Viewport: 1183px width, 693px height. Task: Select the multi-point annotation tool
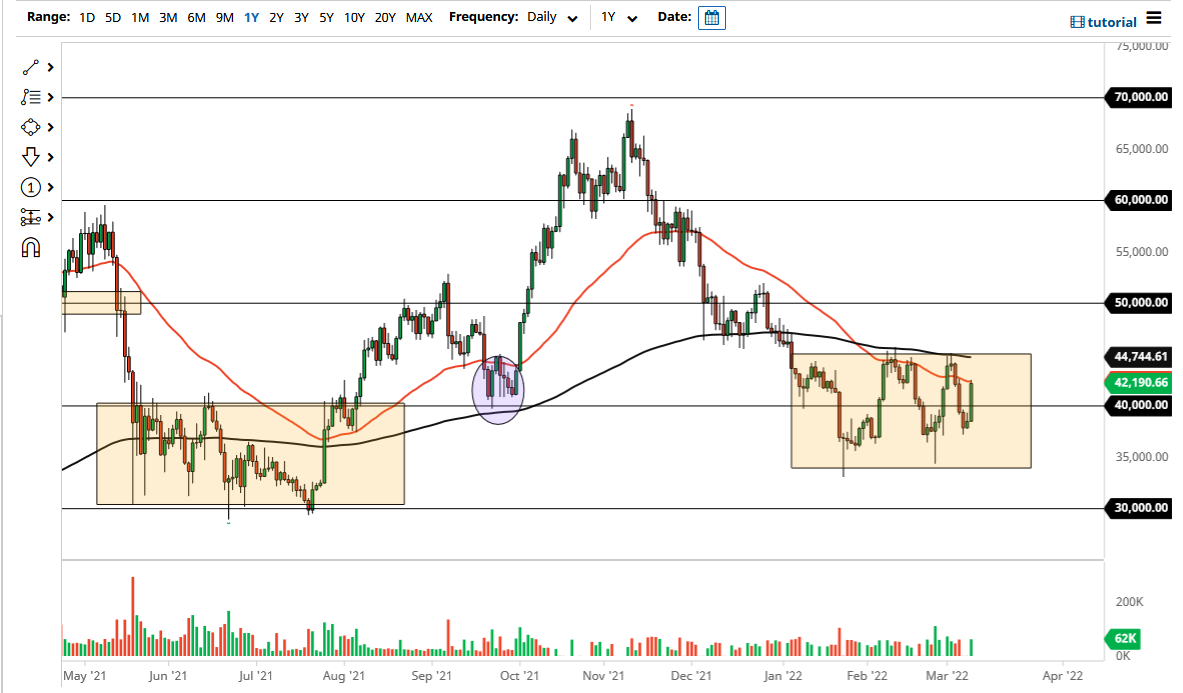[x=30, y=97]
